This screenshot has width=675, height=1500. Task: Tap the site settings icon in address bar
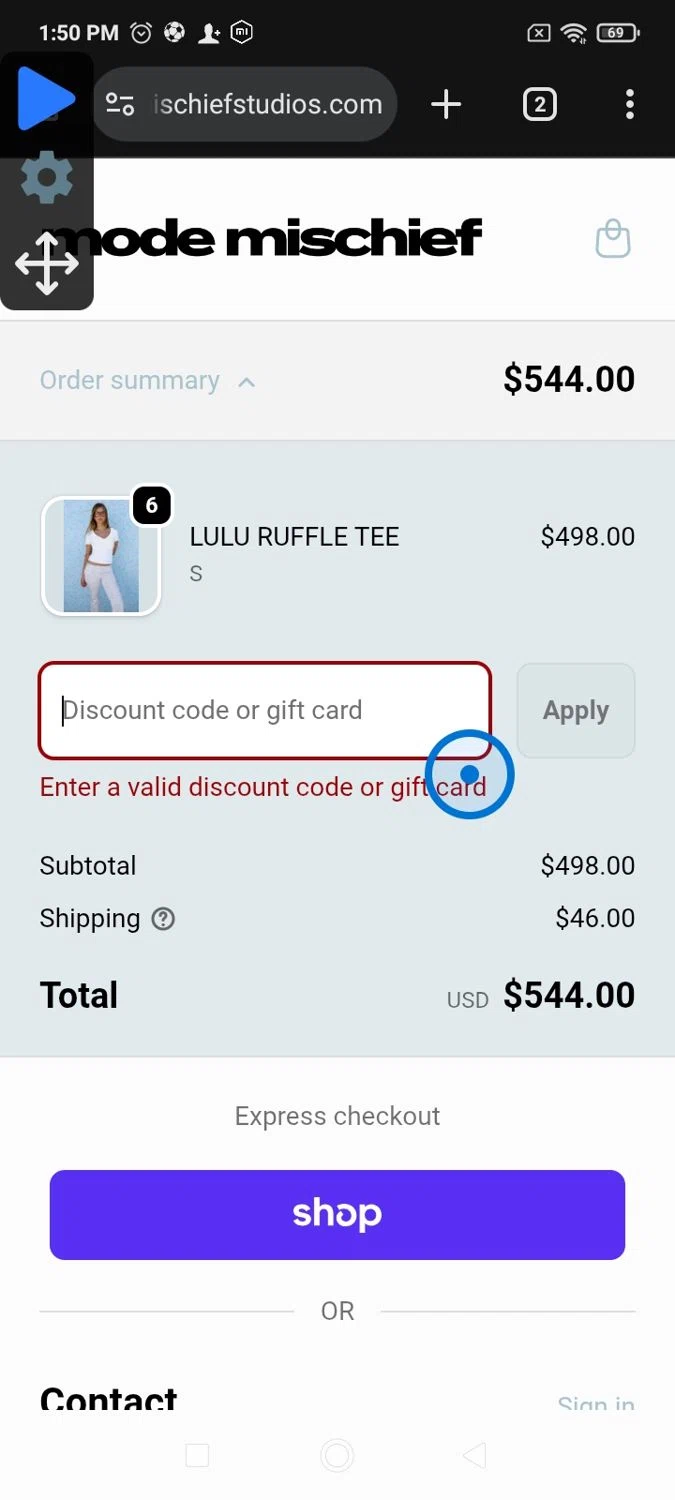point(120,104)
